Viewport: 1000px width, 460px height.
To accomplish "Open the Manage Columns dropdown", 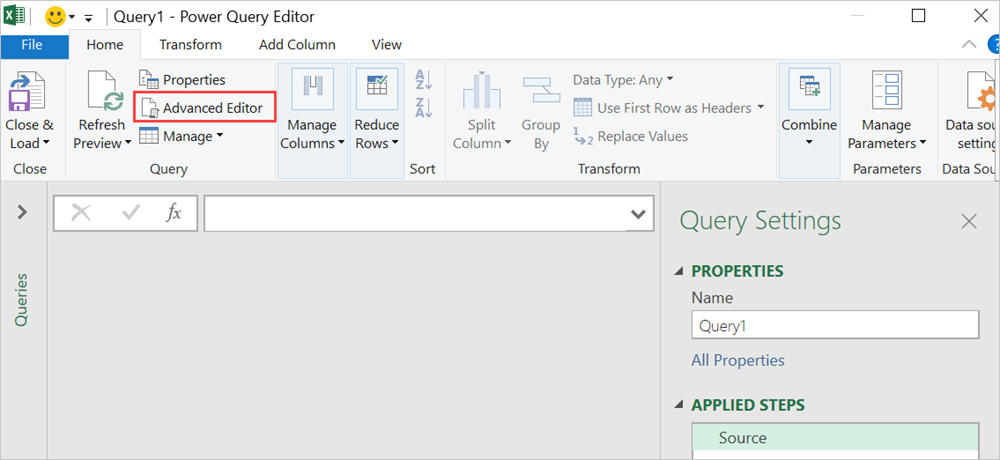I will tap(311, 110).
